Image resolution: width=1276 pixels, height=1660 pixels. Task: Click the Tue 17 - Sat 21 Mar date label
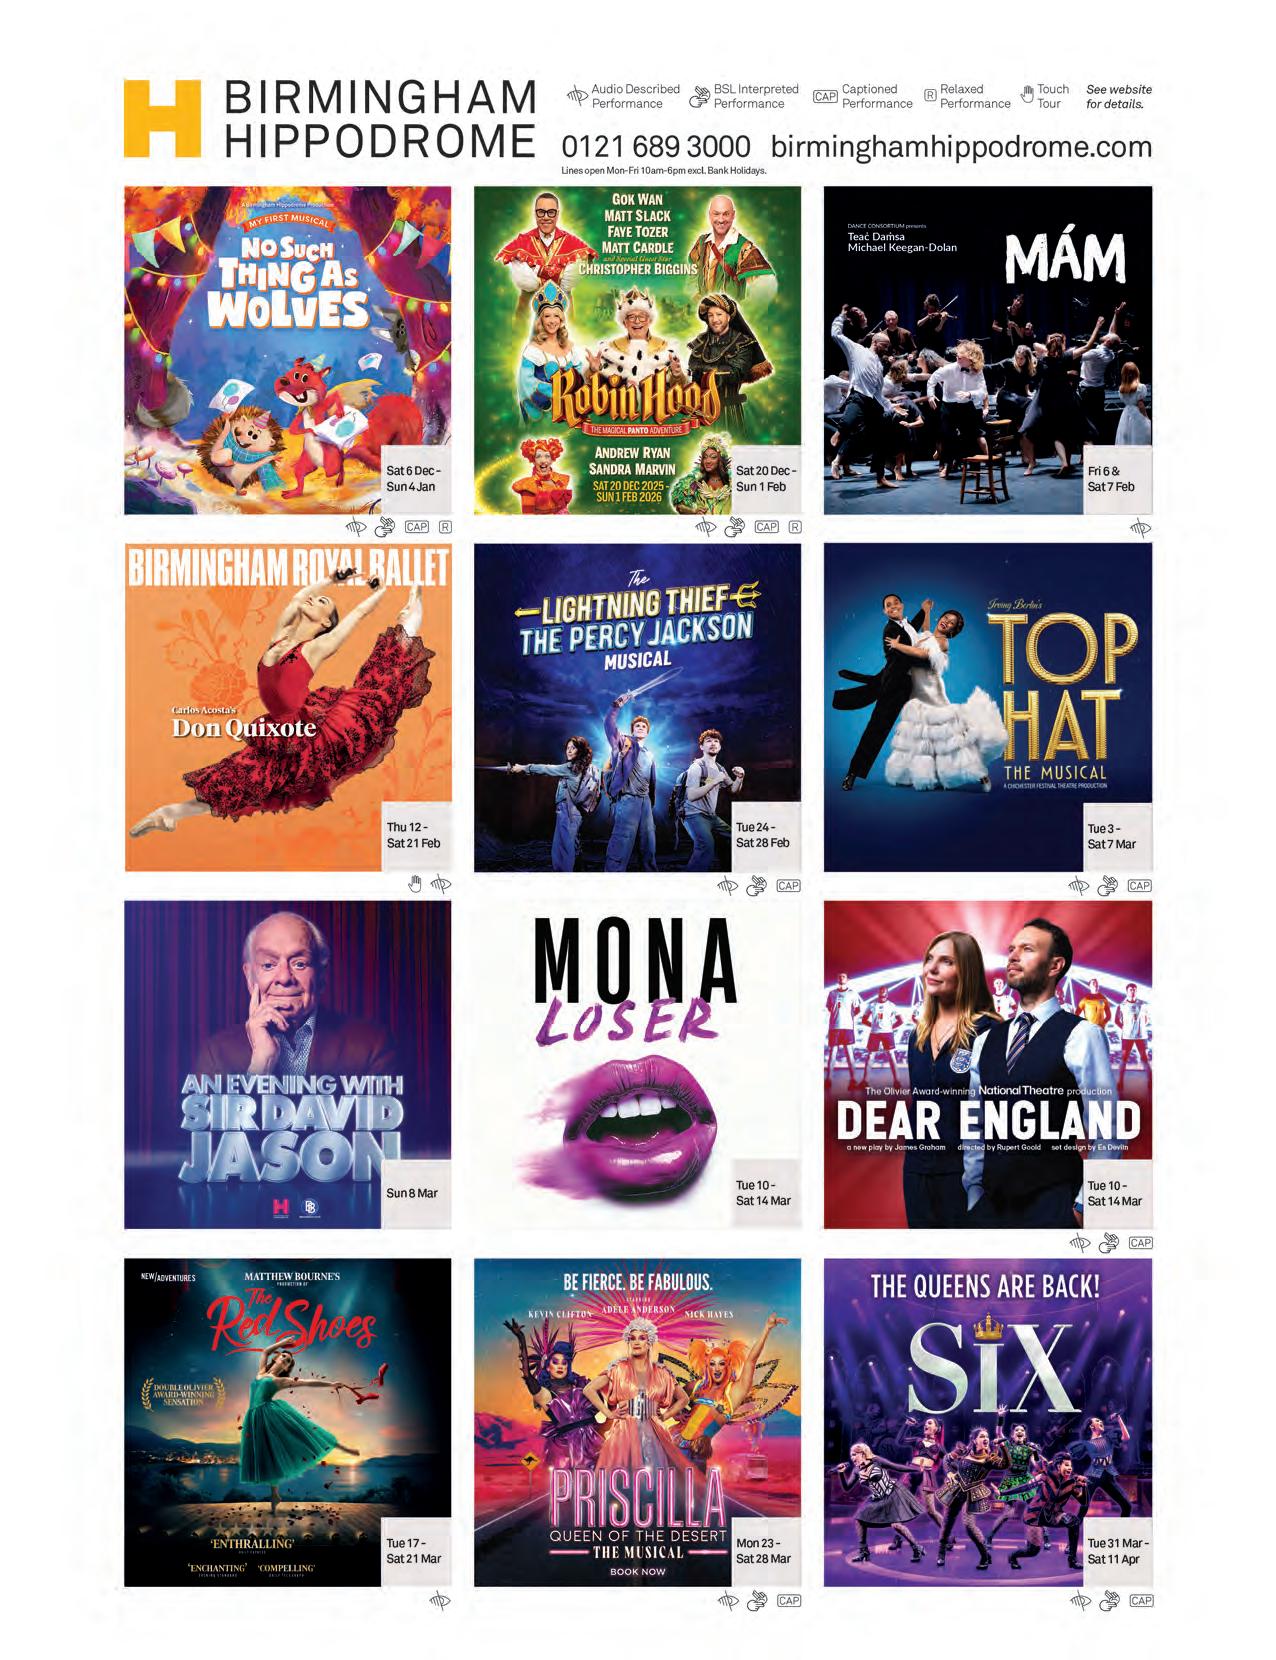pos(414,1550)
